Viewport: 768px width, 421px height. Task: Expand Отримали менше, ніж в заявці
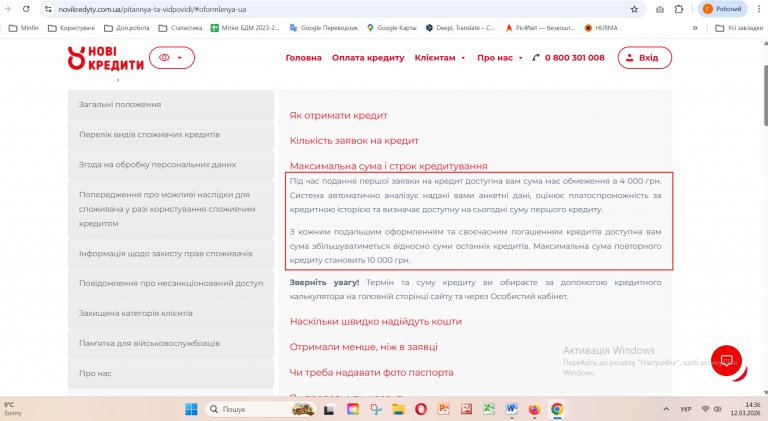click(363, 347)
